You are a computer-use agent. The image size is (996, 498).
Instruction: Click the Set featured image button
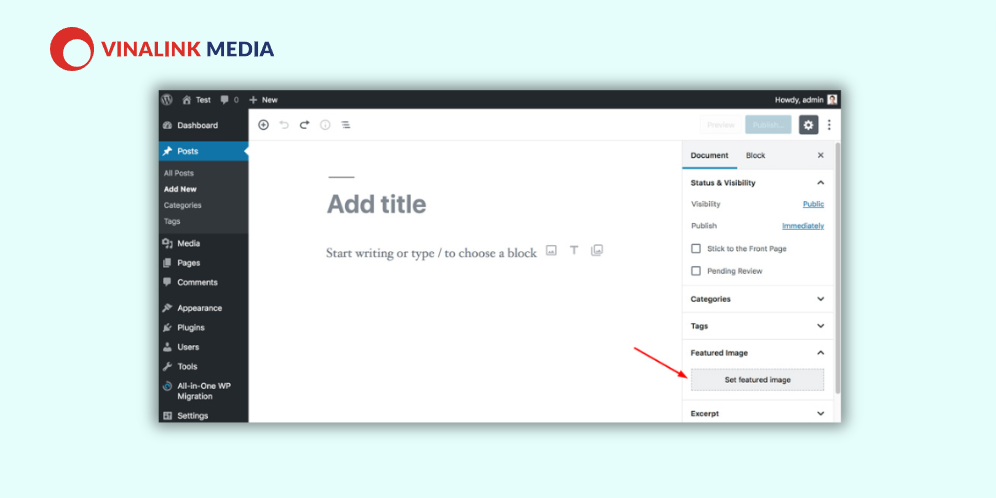coord(757,380)
